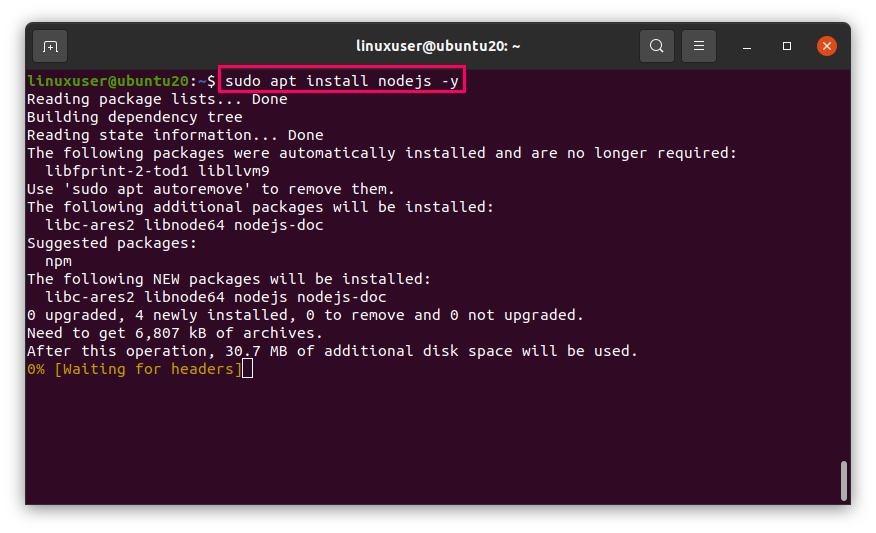The image size is (876, 533).
Task: Click the suggested package npm
Action: click(x=58, y=261)
